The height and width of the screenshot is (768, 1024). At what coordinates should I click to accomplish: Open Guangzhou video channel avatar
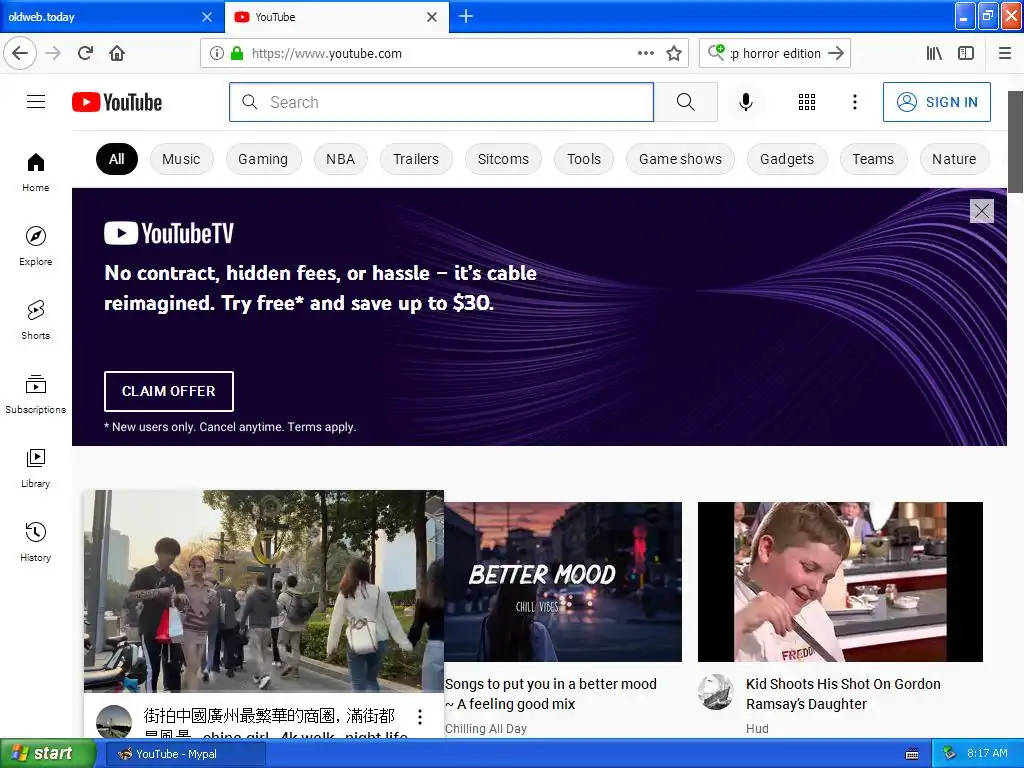[114, 722]
